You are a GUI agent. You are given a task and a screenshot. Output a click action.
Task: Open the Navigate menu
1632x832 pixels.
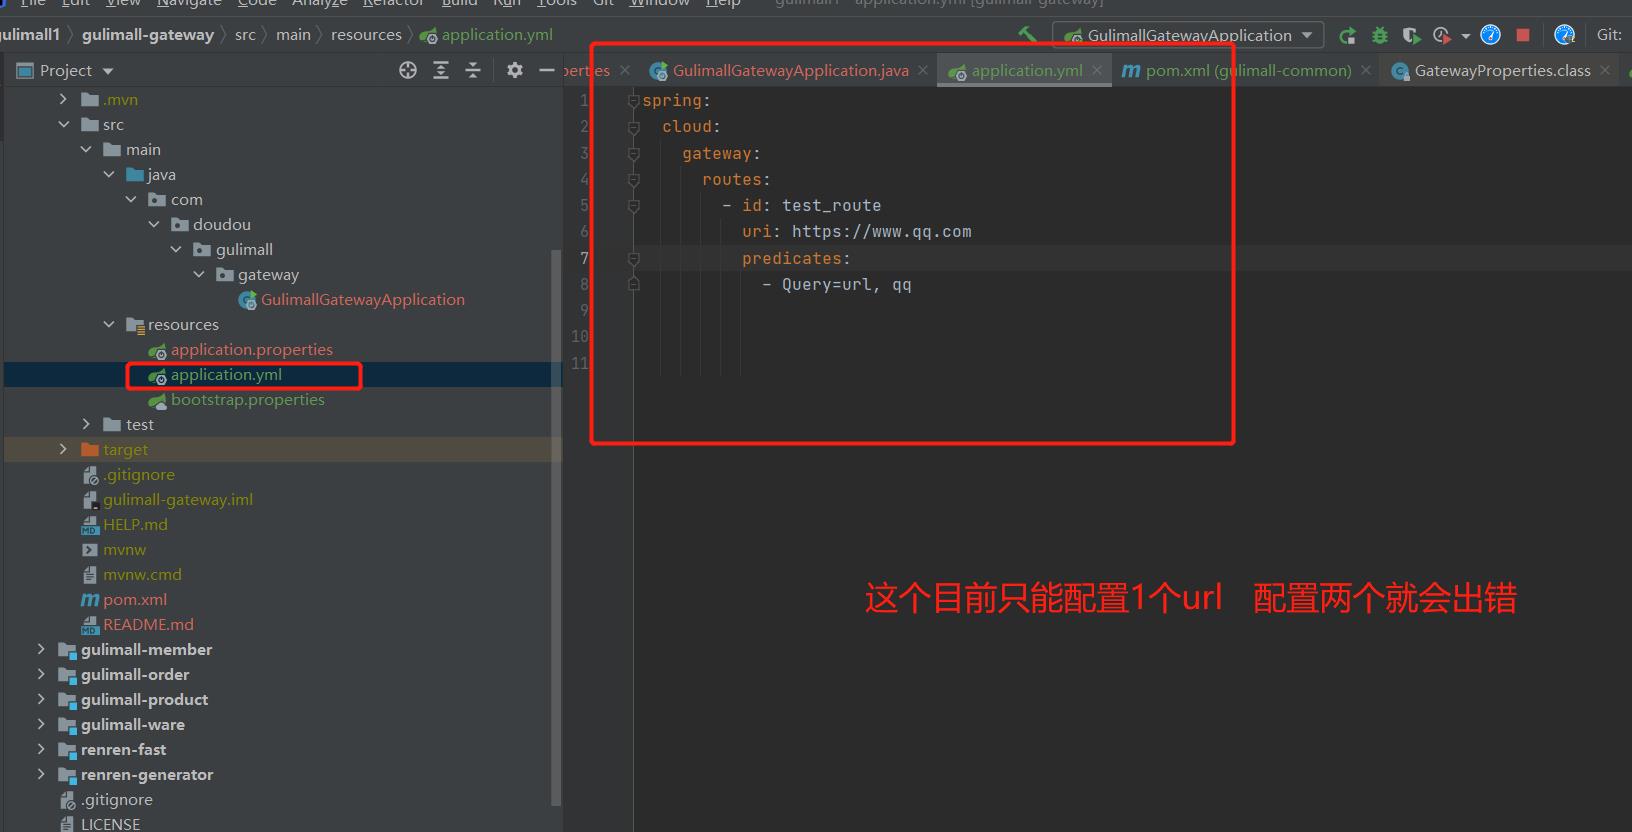(188, 3)
